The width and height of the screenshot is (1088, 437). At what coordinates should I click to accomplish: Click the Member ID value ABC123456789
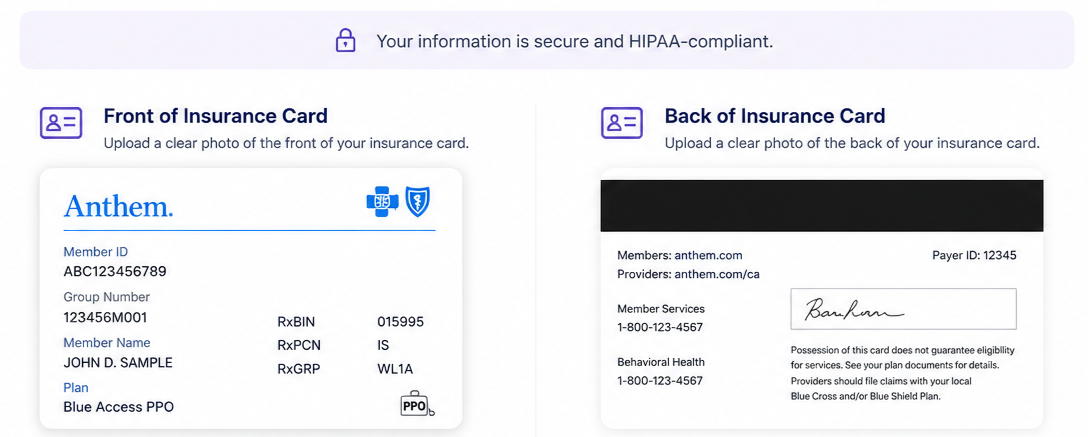pos(115,271)
